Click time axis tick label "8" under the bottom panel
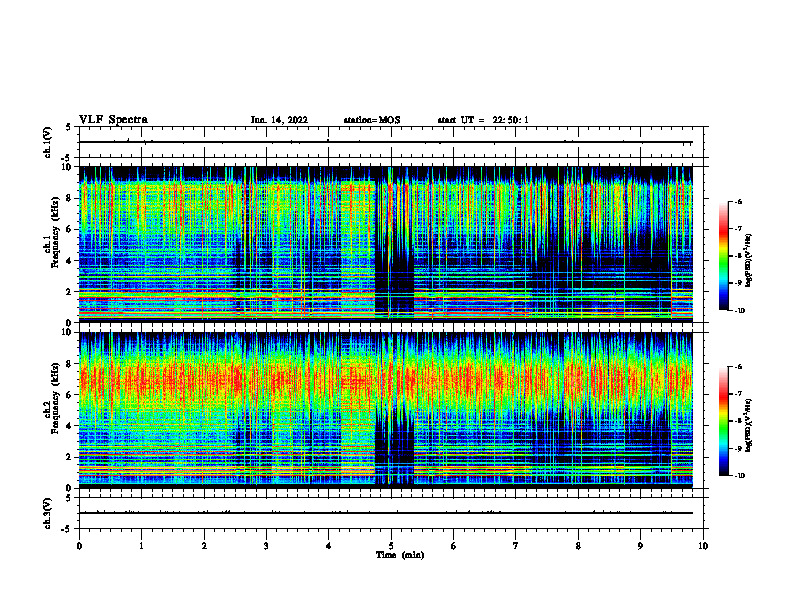This screenshot has height=612, width=792. pyautogui.click(x=578, y=546)
